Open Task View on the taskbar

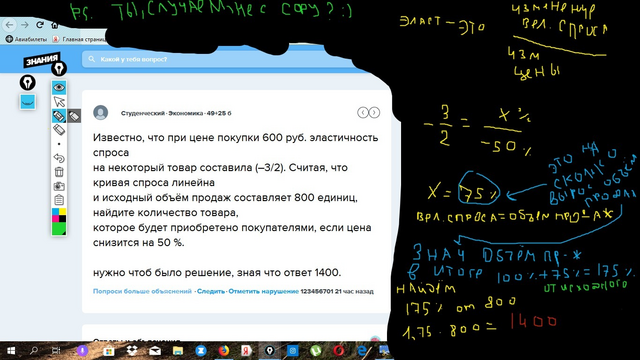coord(56,351)
